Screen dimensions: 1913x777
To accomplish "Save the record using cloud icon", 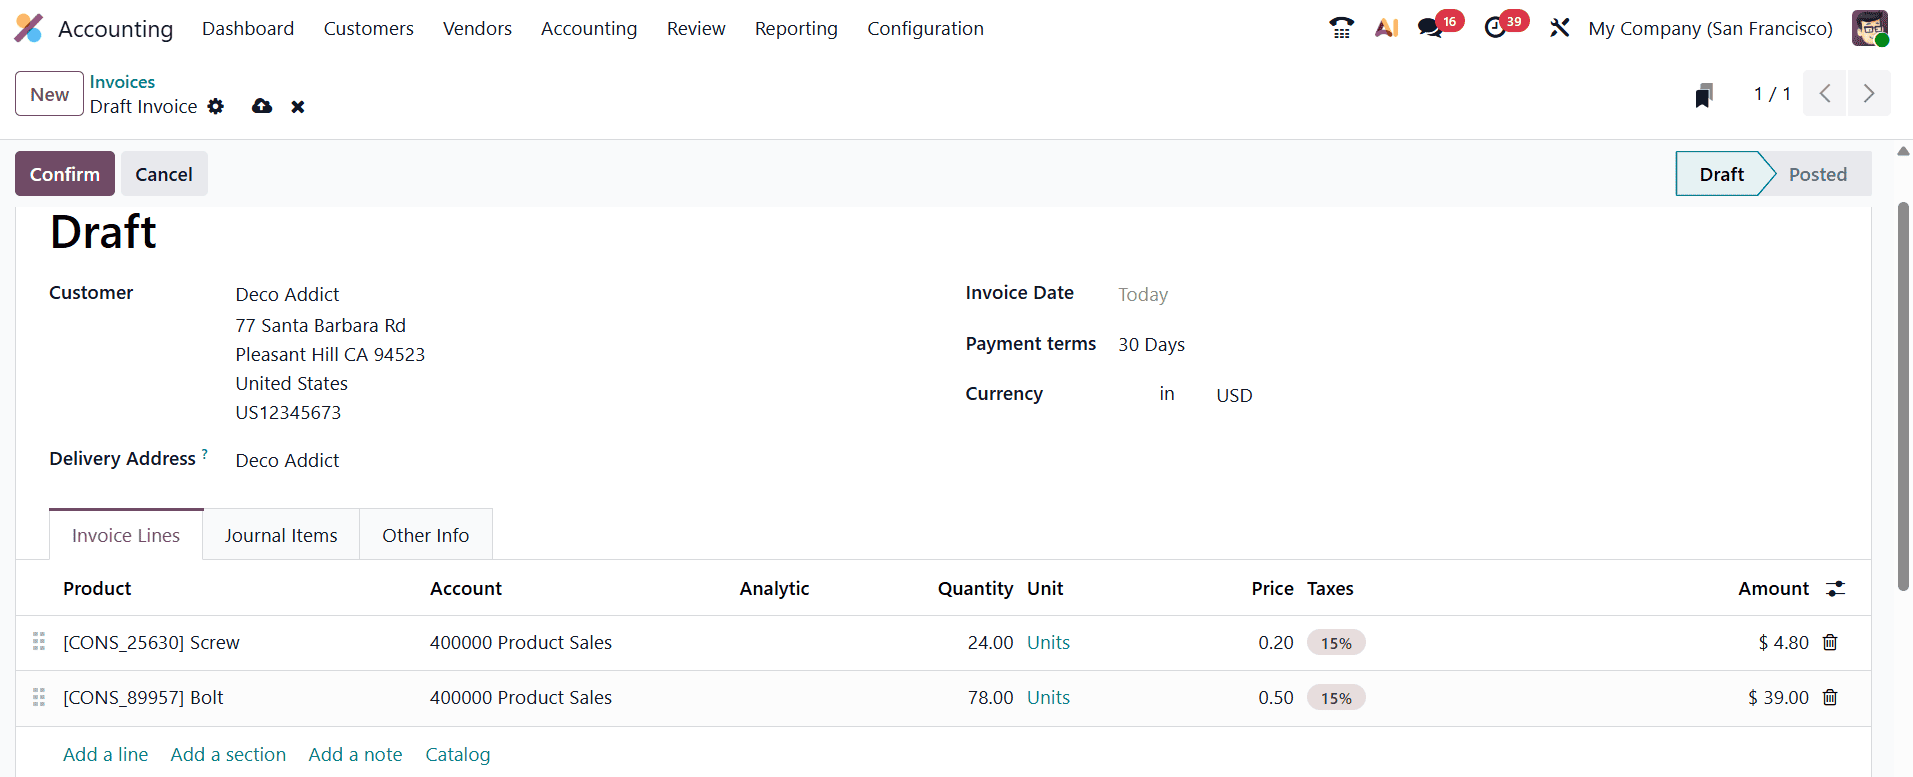I will [262, 106].
